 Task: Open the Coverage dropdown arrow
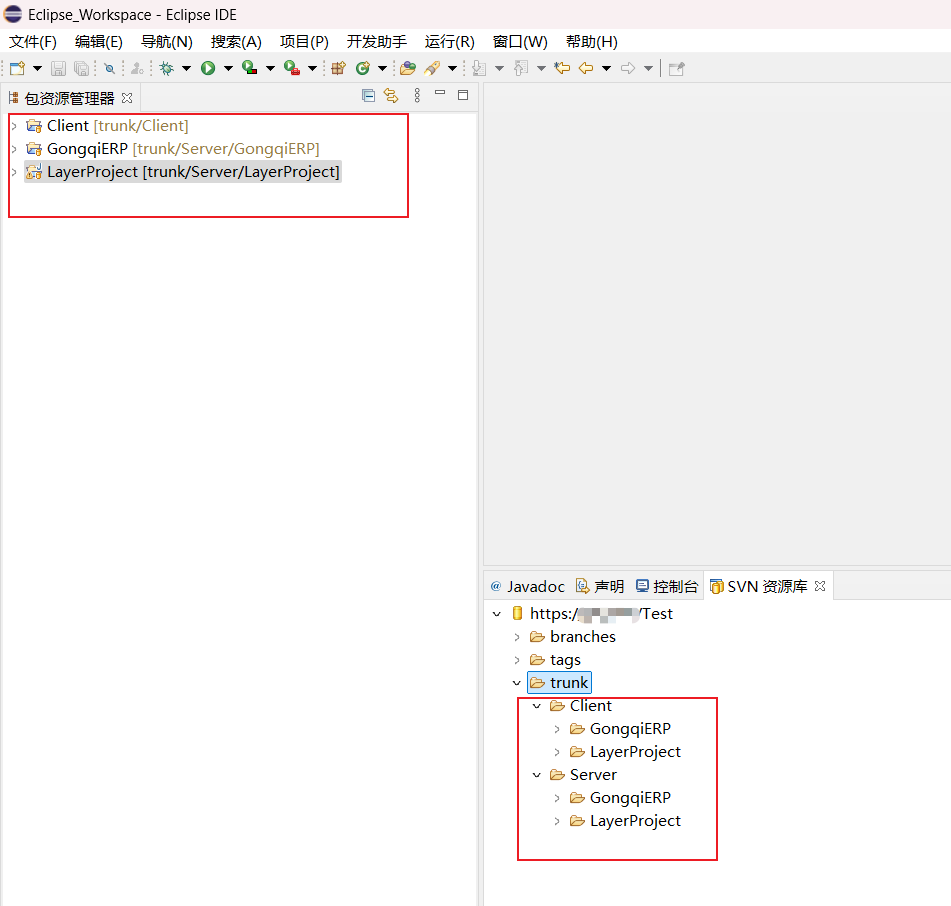pos(270,69)
